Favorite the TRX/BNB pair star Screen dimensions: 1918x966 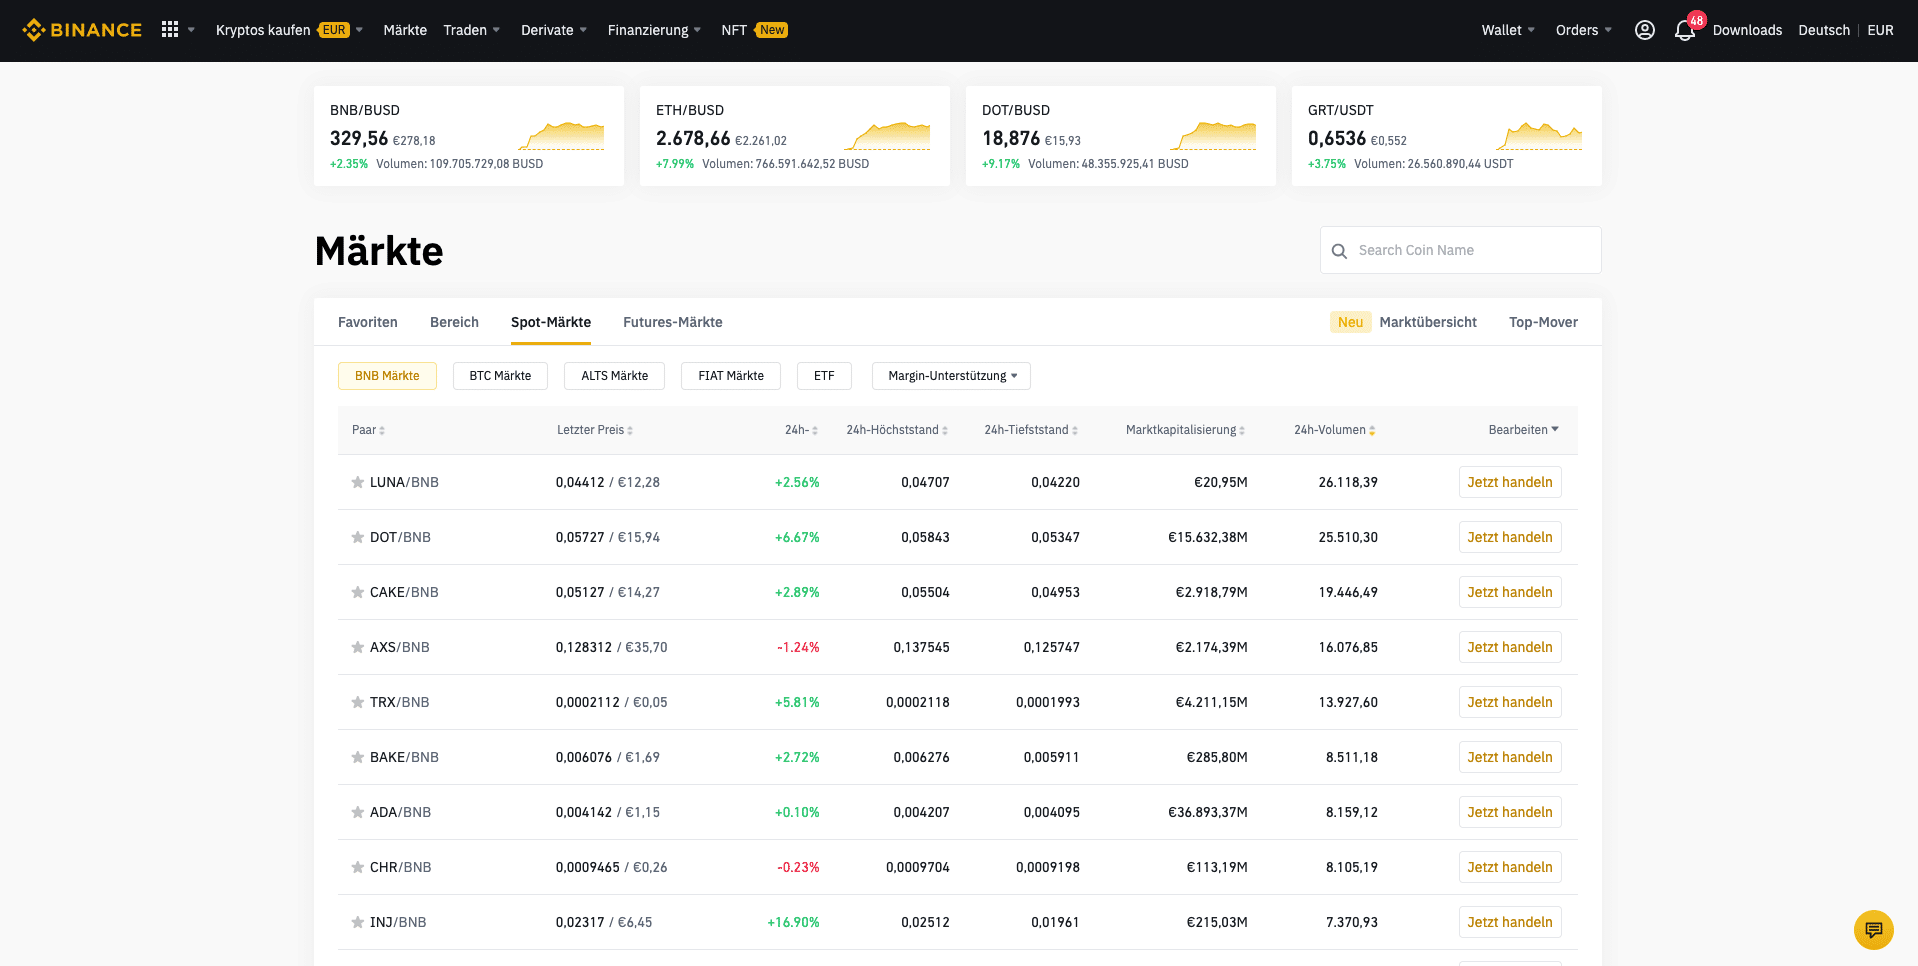click(x=357, y=702)
